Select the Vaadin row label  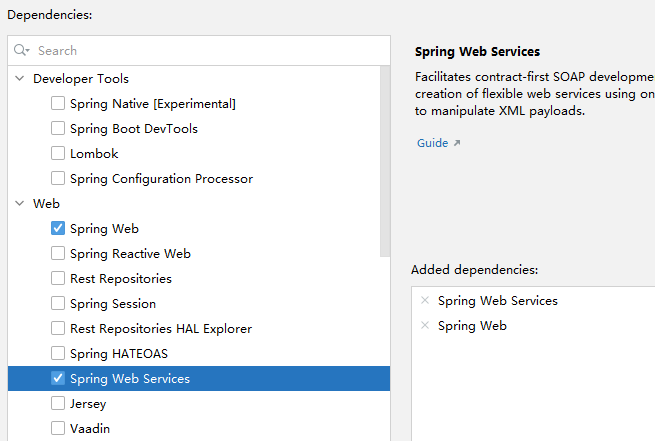coord(90,428)
